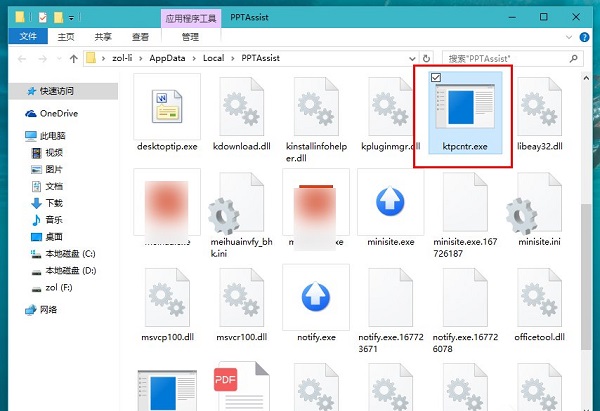Click the new folder icon in title bar
This screenshot has width=600, height=411.
point(58,17)
